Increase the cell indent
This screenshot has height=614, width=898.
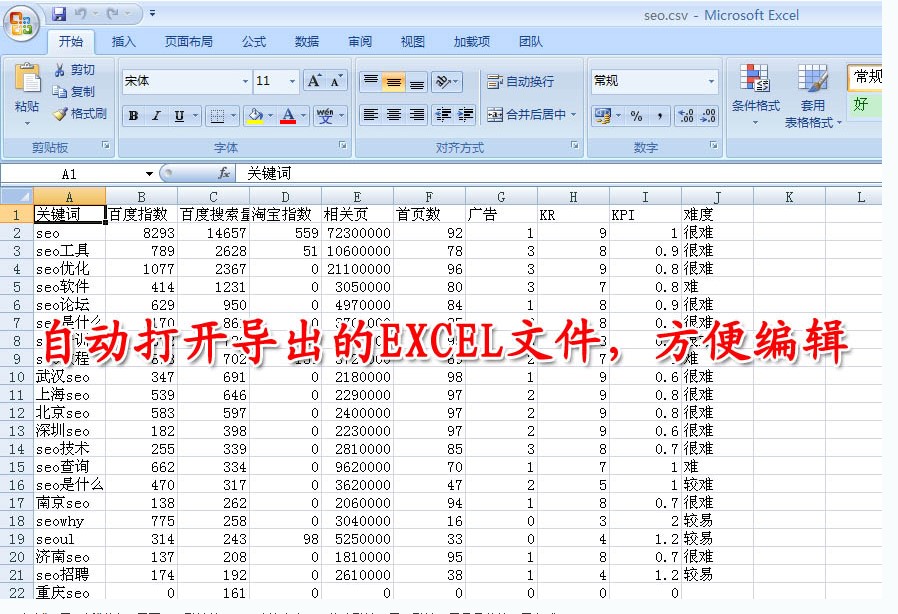[x=465, y=115]
